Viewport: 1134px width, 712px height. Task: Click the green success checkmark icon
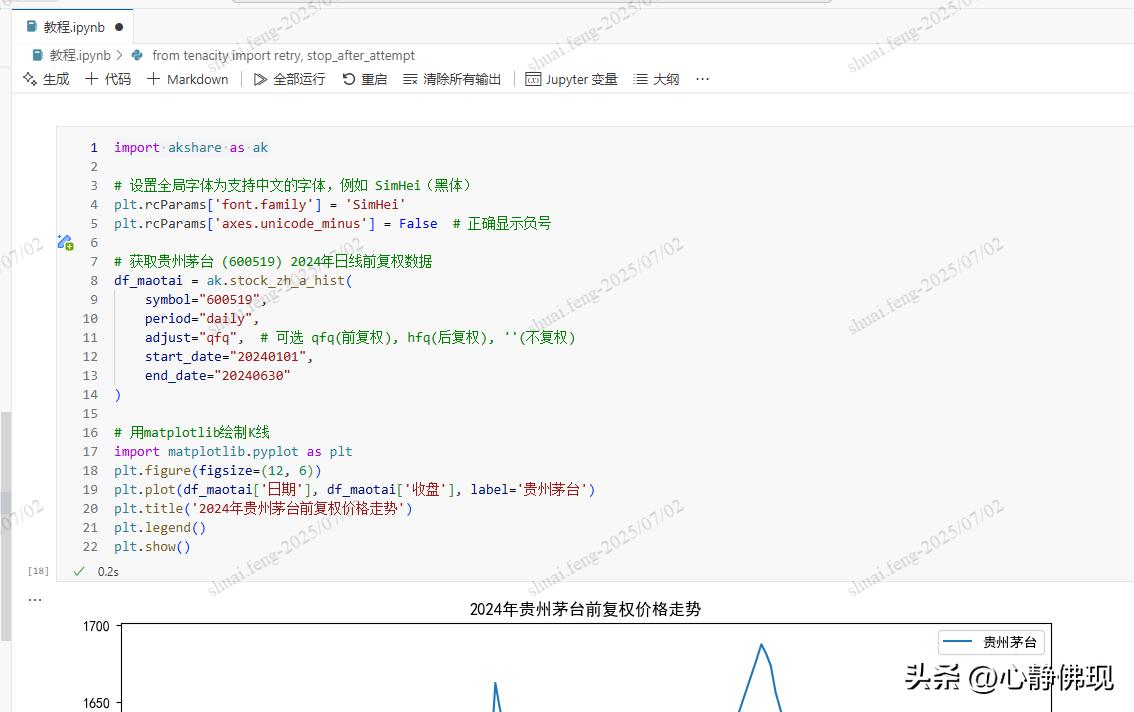[x=79, y=572]
